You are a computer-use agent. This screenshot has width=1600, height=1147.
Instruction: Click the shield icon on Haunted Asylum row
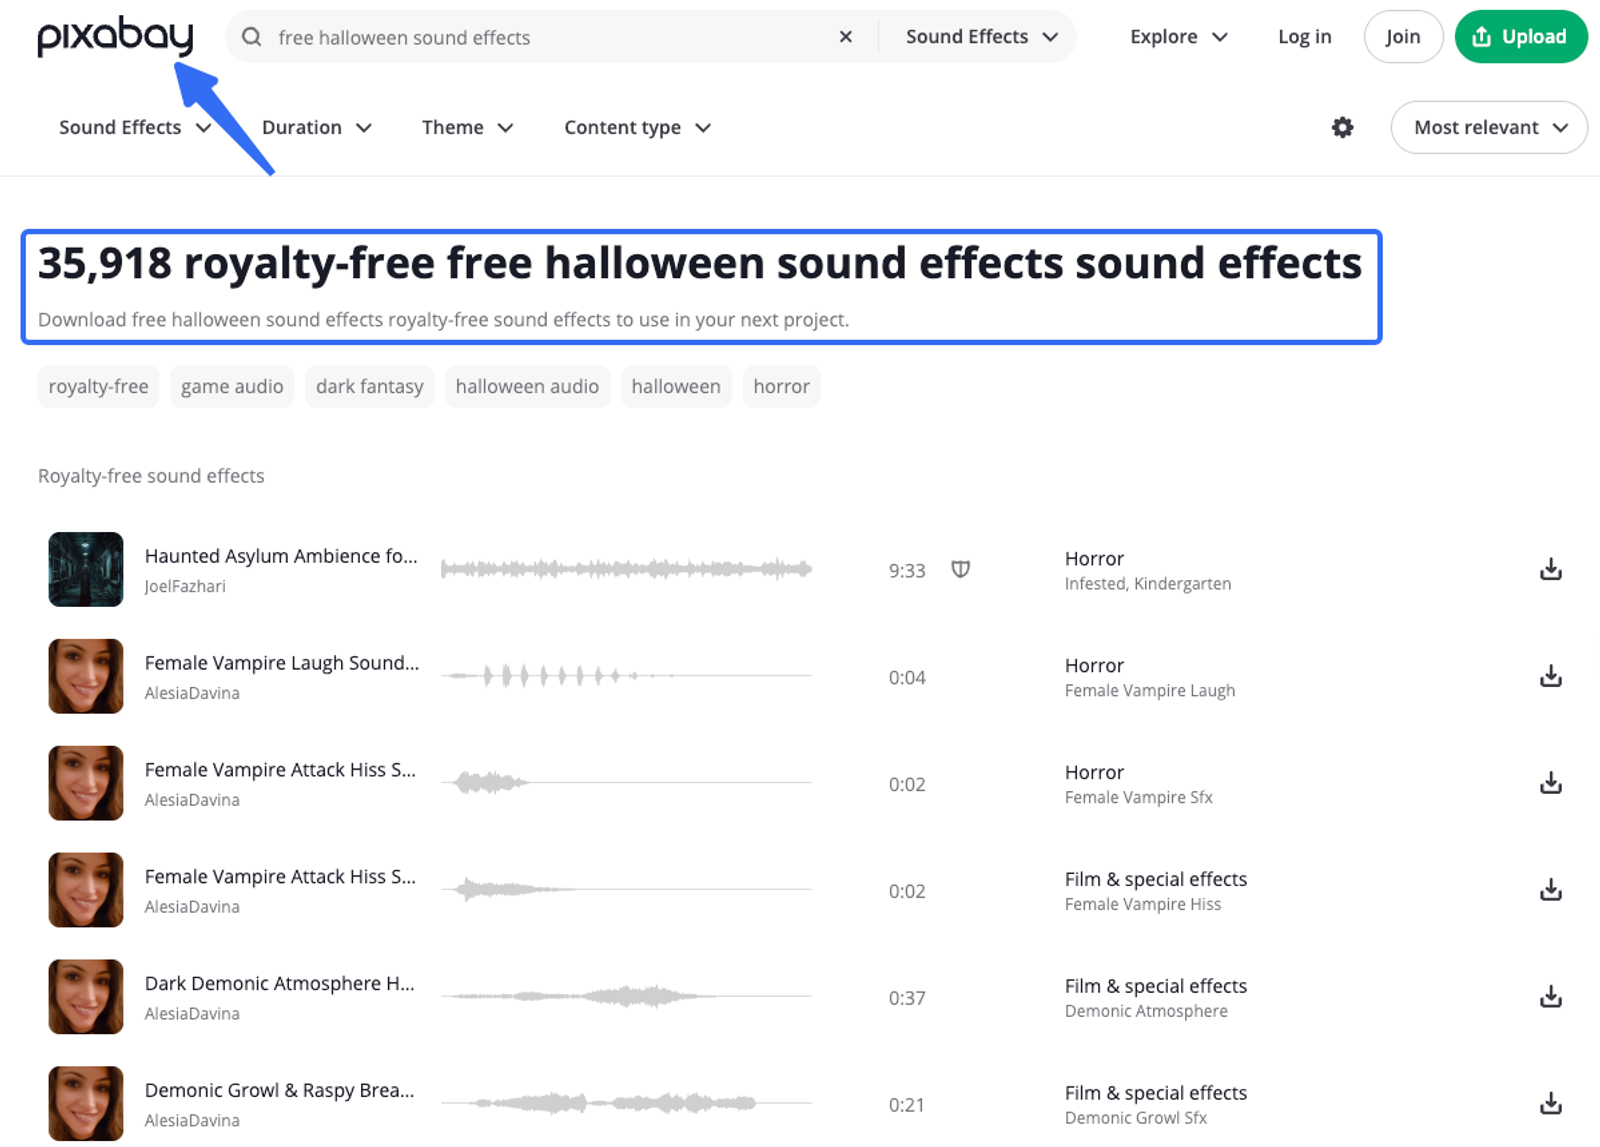tap(960, 569)
